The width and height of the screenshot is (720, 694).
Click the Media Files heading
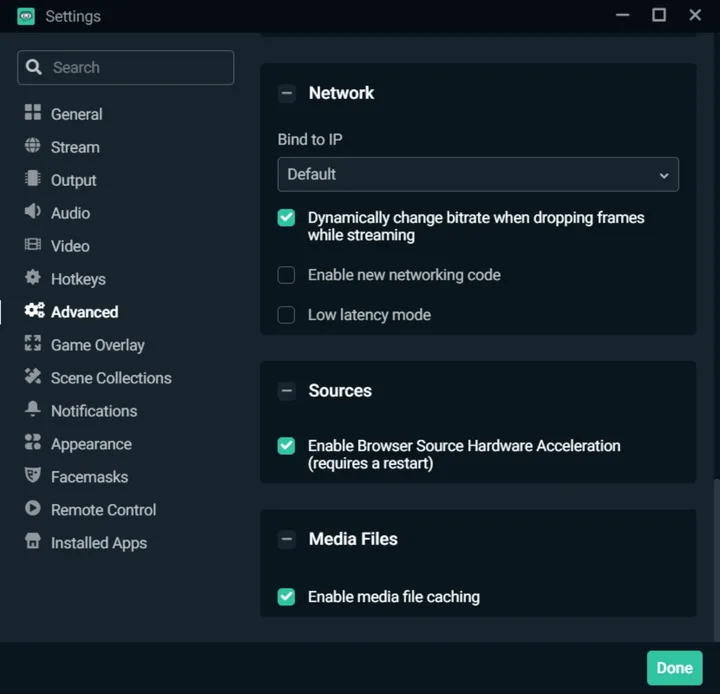tap(353, 539)
